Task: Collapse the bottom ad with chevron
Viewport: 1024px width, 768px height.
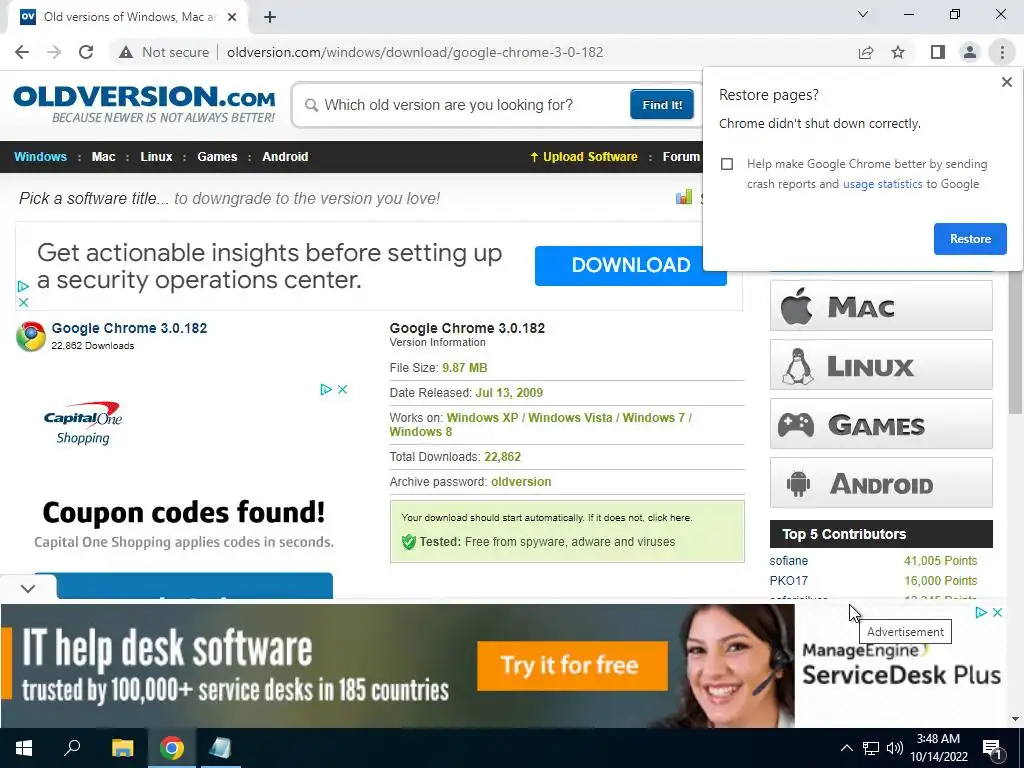Action: (x=28, y=589)
